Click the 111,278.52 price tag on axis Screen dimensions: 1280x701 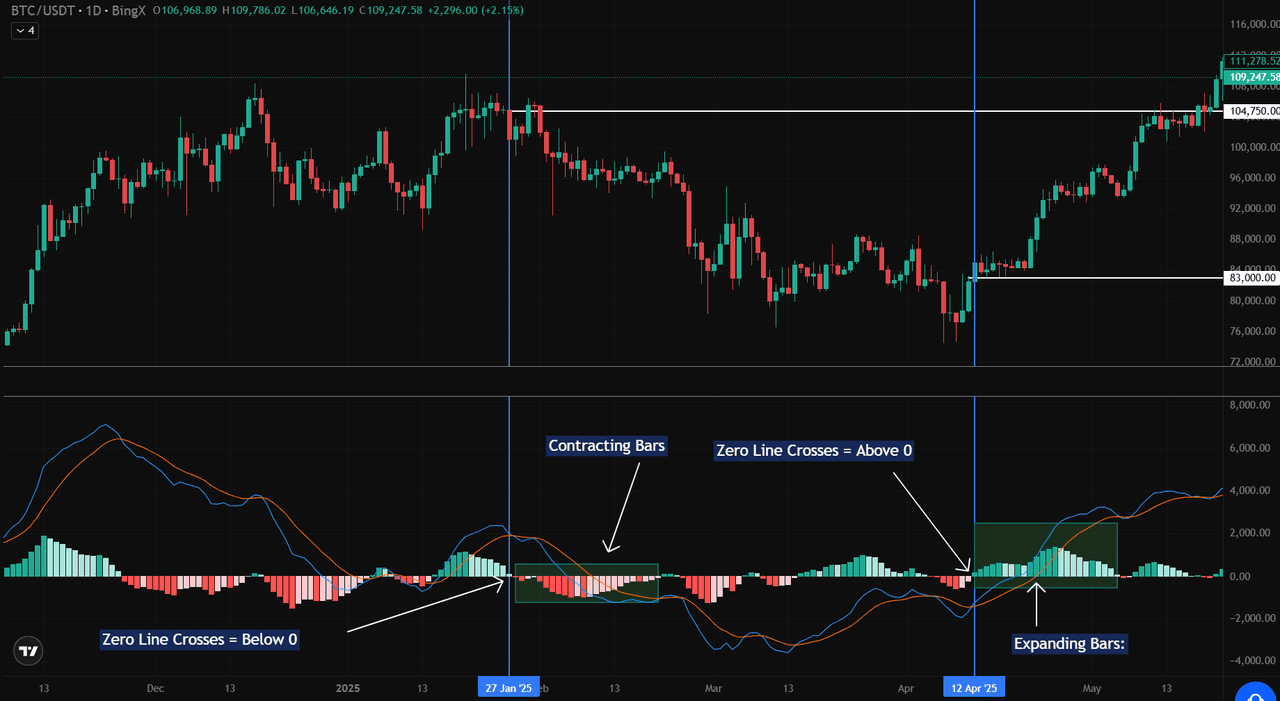(1252, 61)
